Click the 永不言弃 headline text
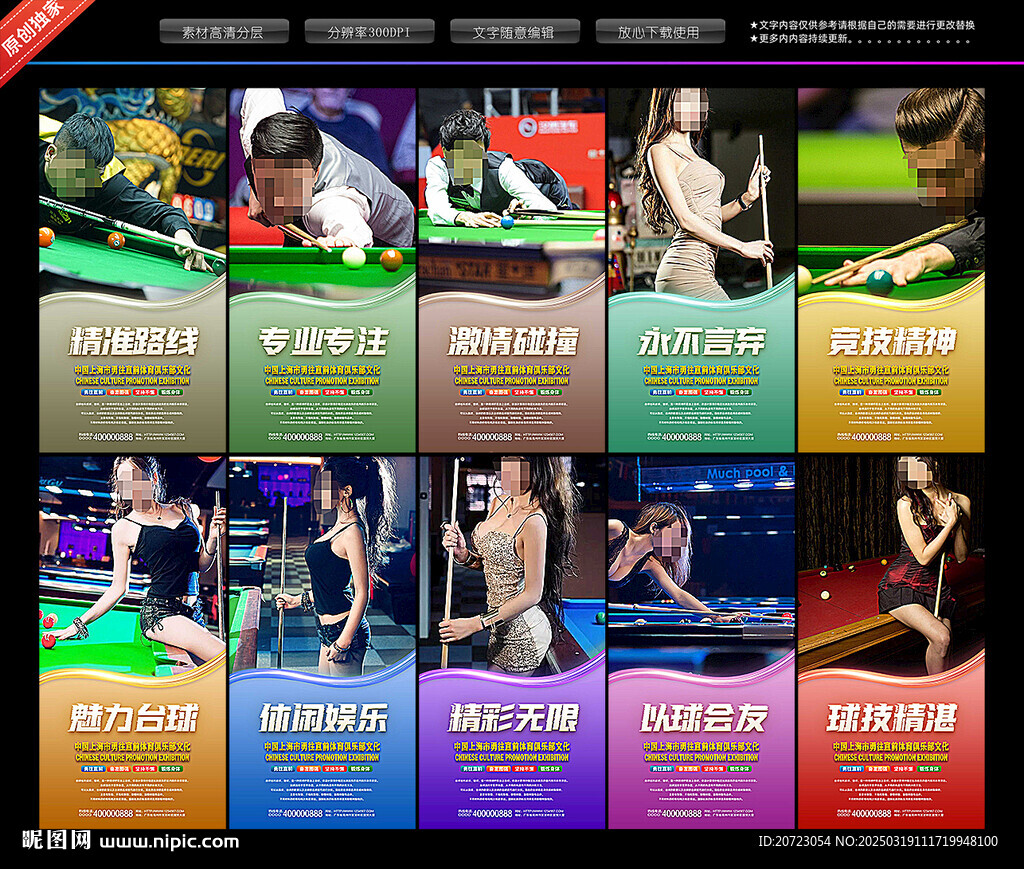The image size is (1024, 869). pos(702,341)
